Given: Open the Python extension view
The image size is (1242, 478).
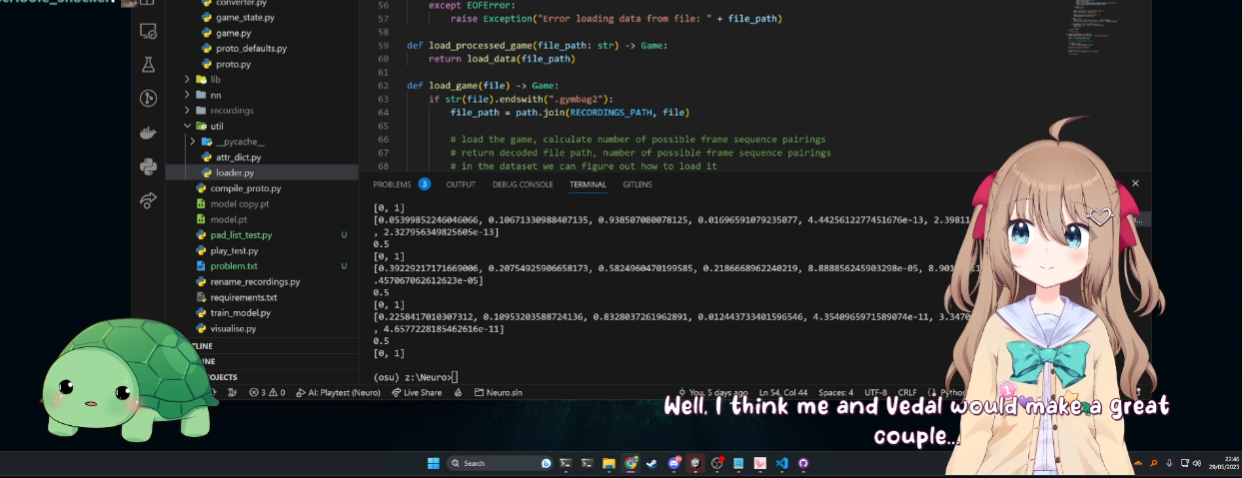Looking at the screenshot, I should [148, 166].
